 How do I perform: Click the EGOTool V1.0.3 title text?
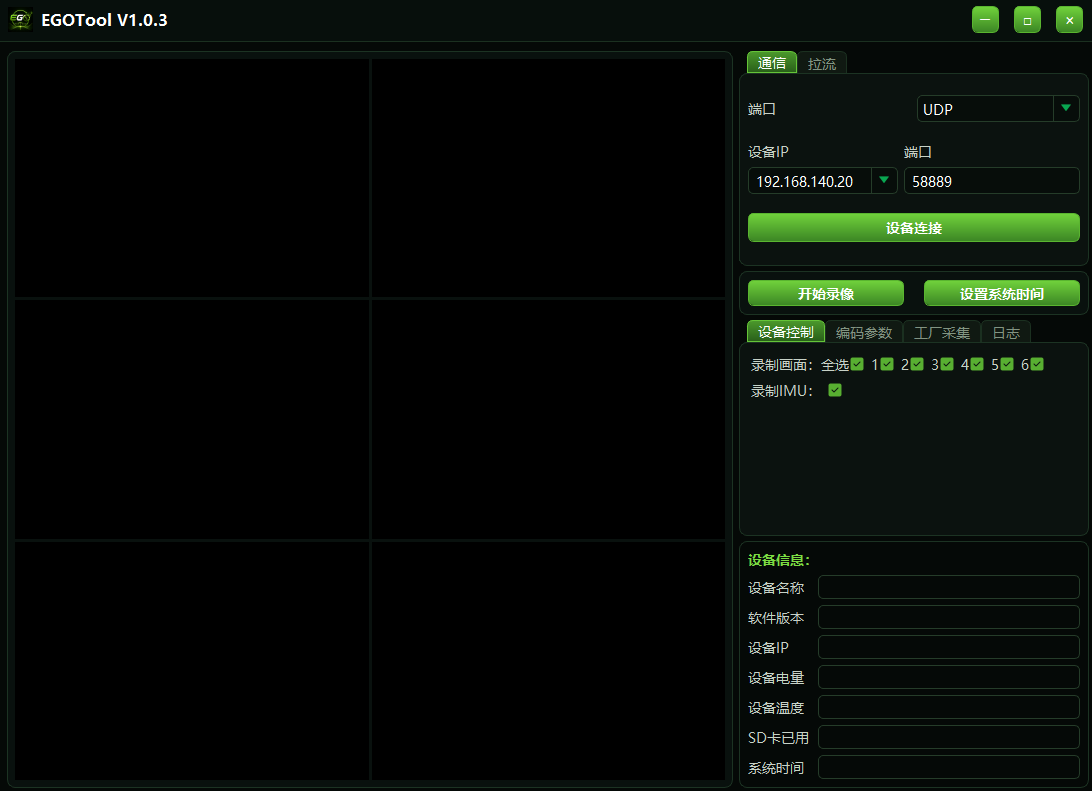pyautogui.click(x=104, y=20)
